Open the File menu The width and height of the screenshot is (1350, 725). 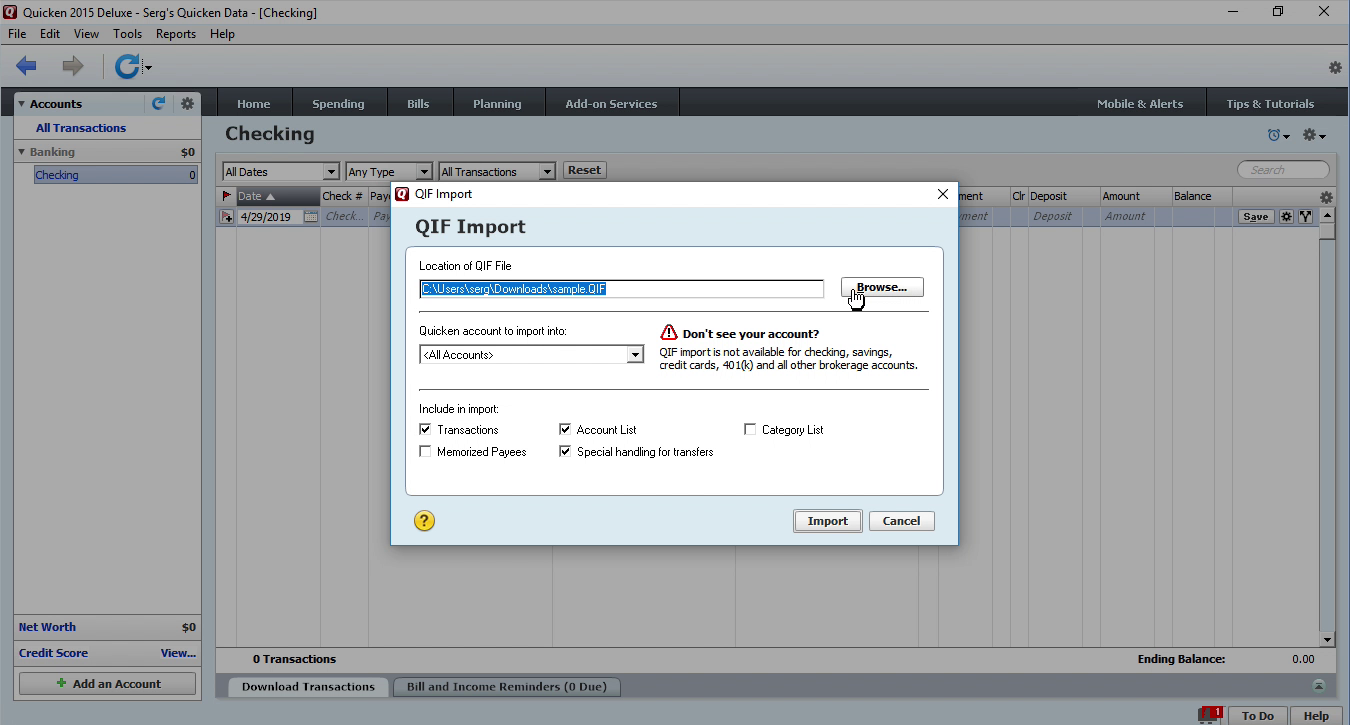pos(17,34)
